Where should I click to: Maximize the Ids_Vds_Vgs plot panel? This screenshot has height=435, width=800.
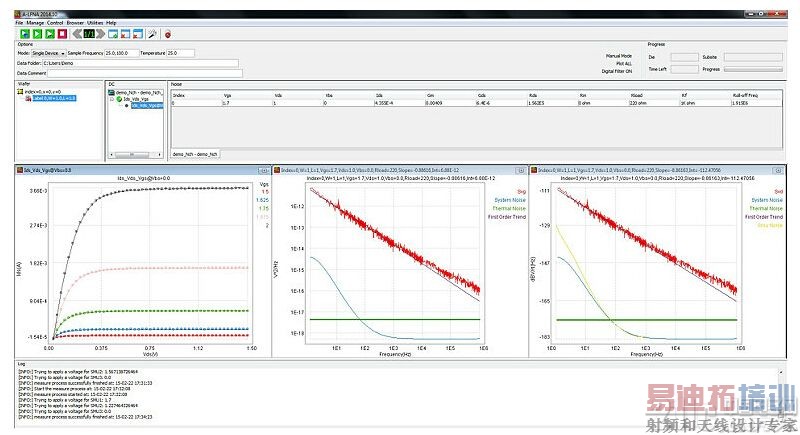click(x=264, y=171)
